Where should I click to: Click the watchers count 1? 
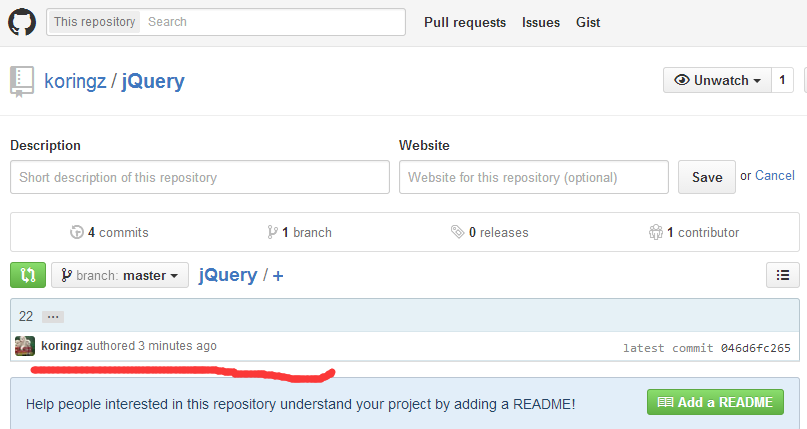tap(782, 80)
